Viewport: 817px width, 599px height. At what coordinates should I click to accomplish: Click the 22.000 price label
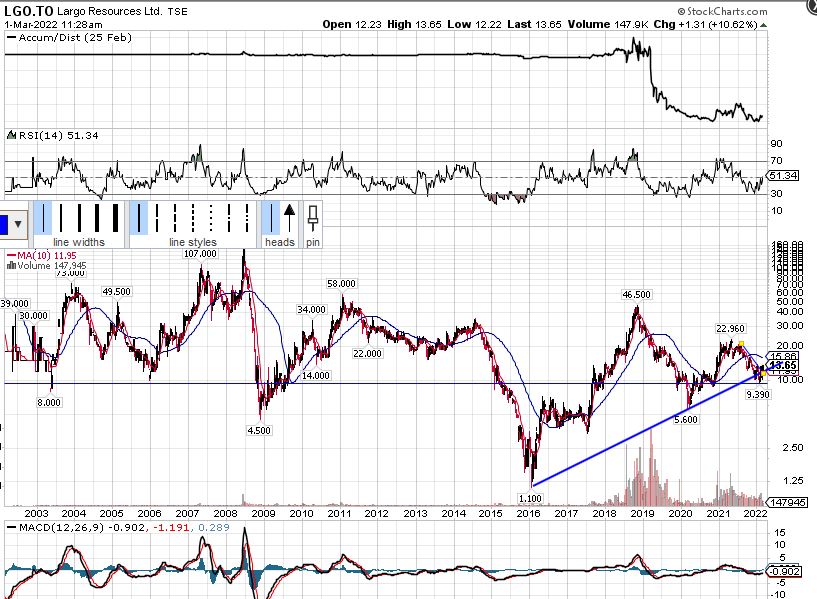point(367,354)
